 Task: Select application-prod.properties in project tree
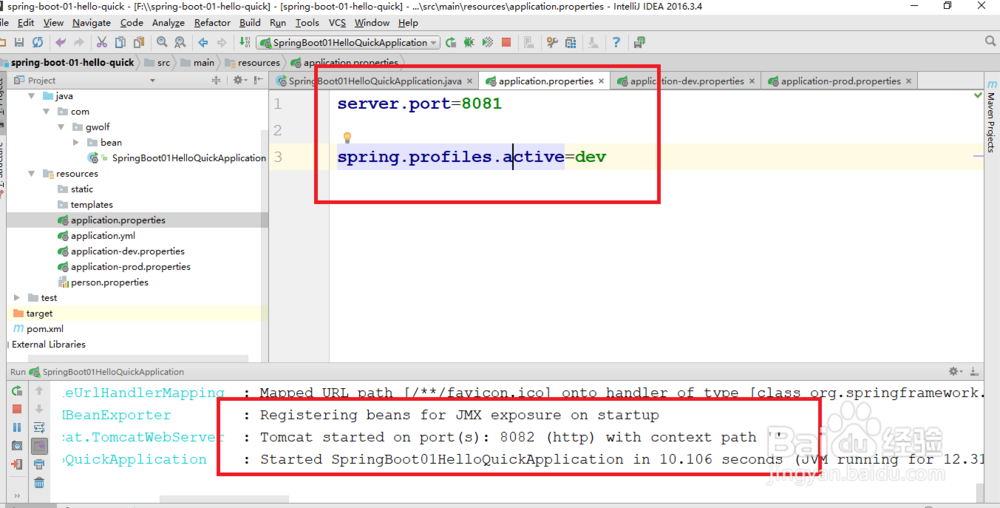[130, 266]
